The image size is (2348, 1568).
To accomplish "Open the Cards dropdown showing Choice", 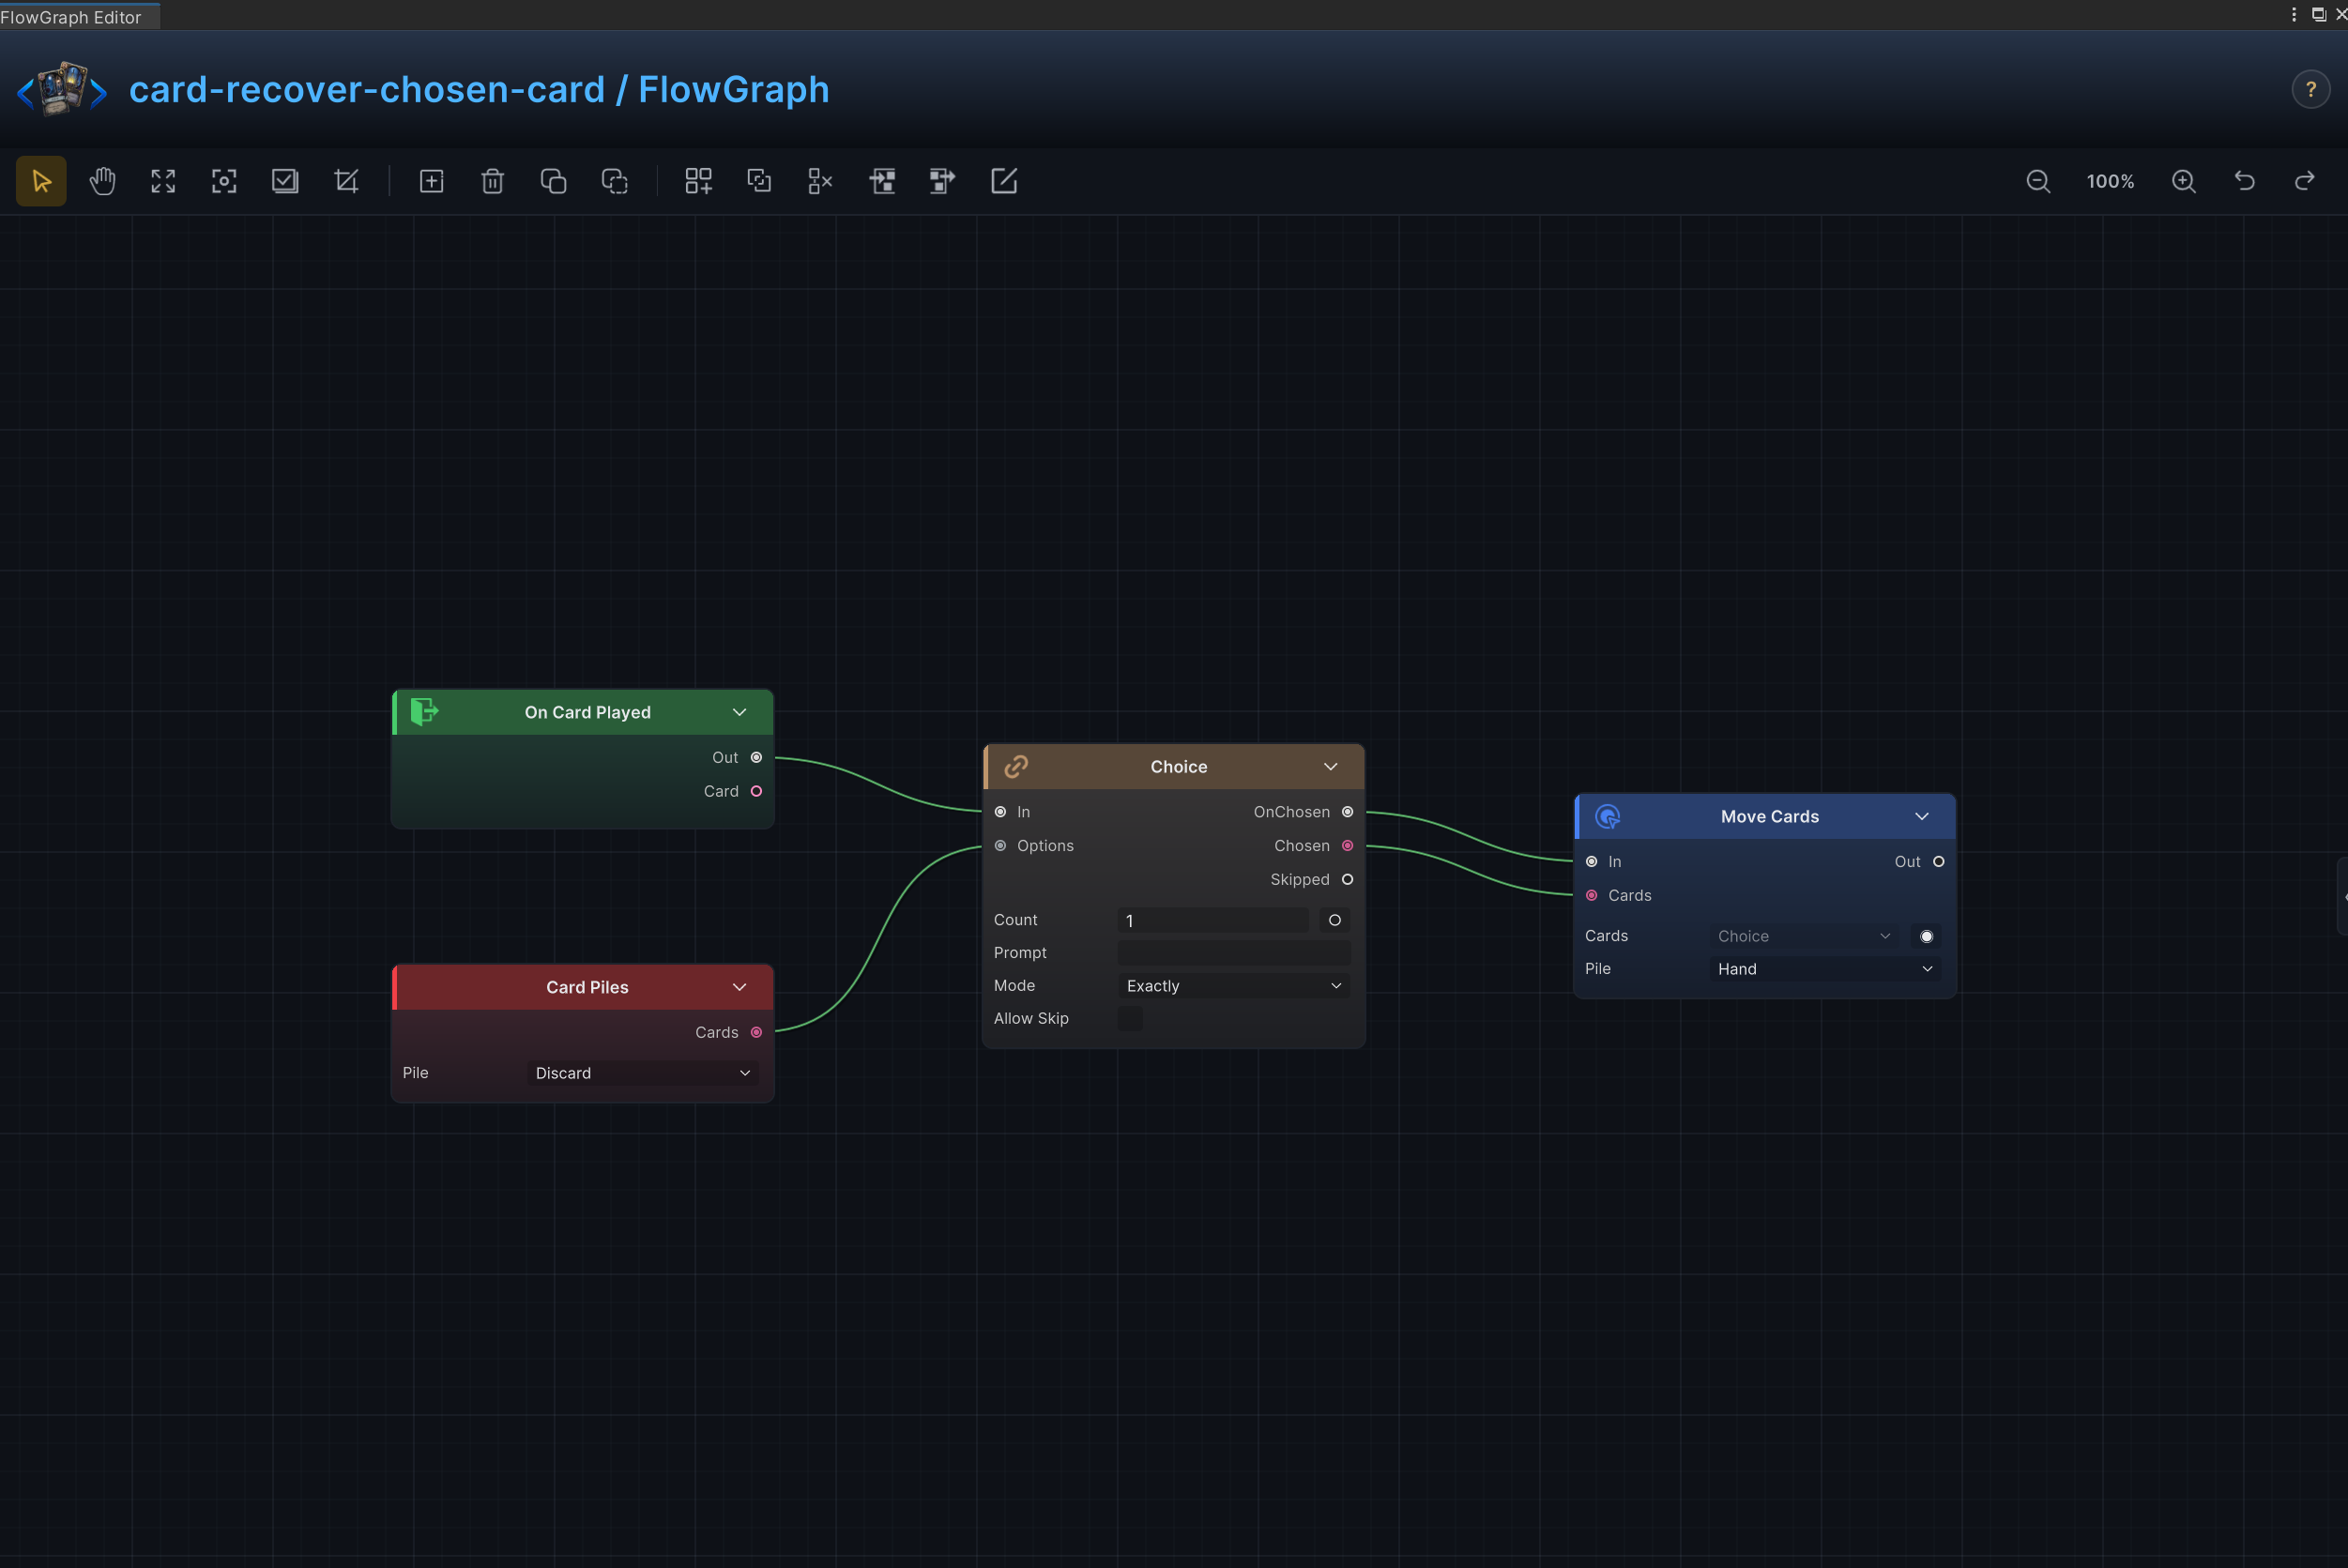I will [1804, 936].
